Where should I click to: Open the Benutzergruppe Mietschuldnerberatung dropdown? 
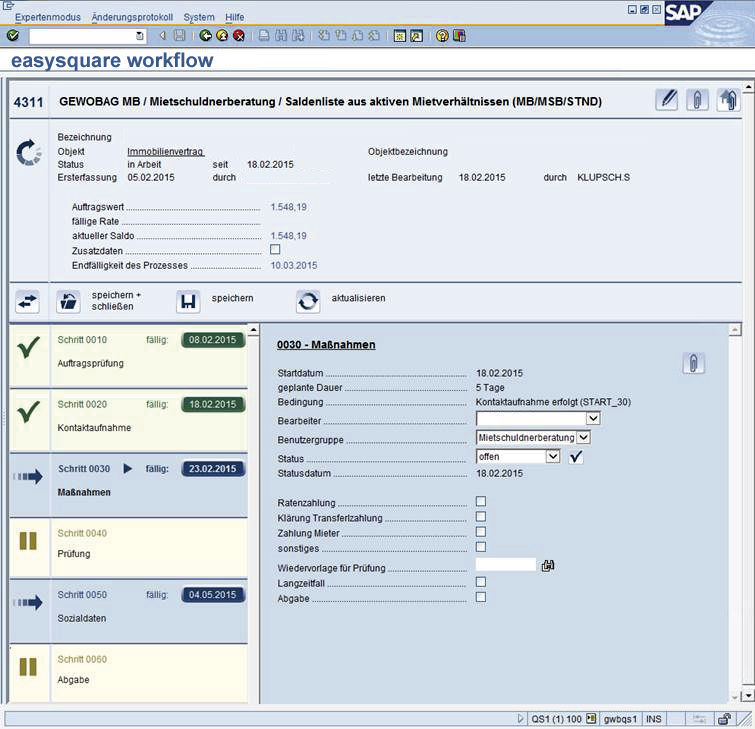(584, 437)
